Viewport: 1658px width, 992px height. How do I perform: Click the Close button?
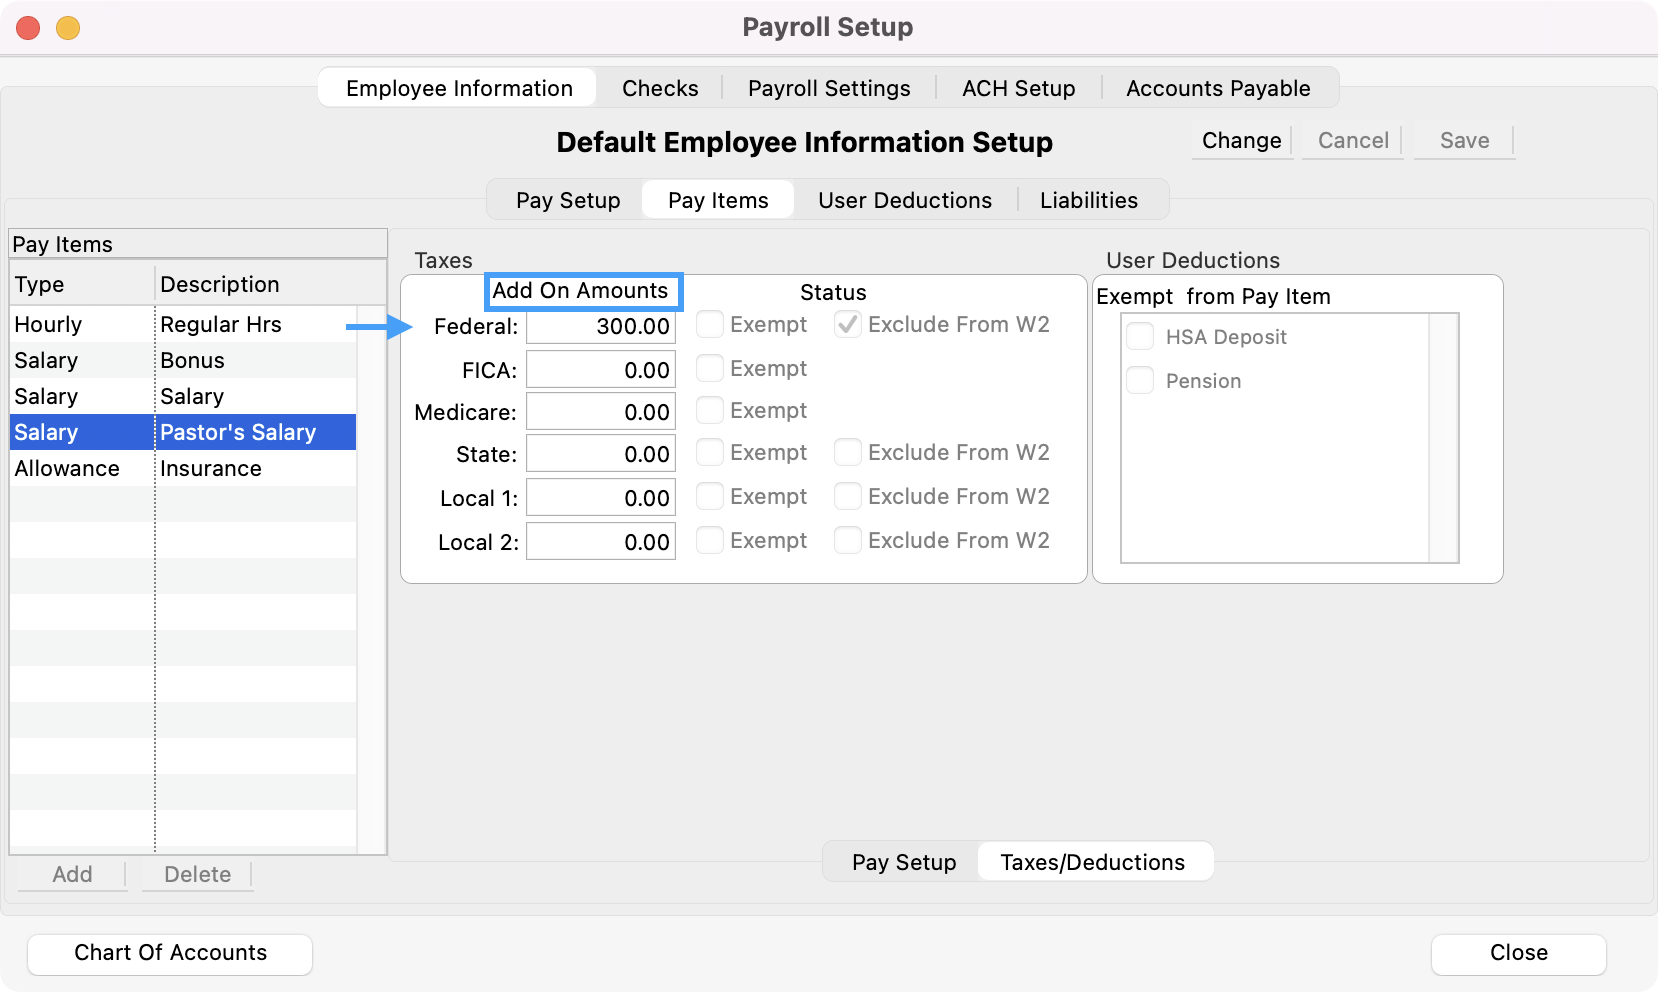click(x=1517, y=953)
